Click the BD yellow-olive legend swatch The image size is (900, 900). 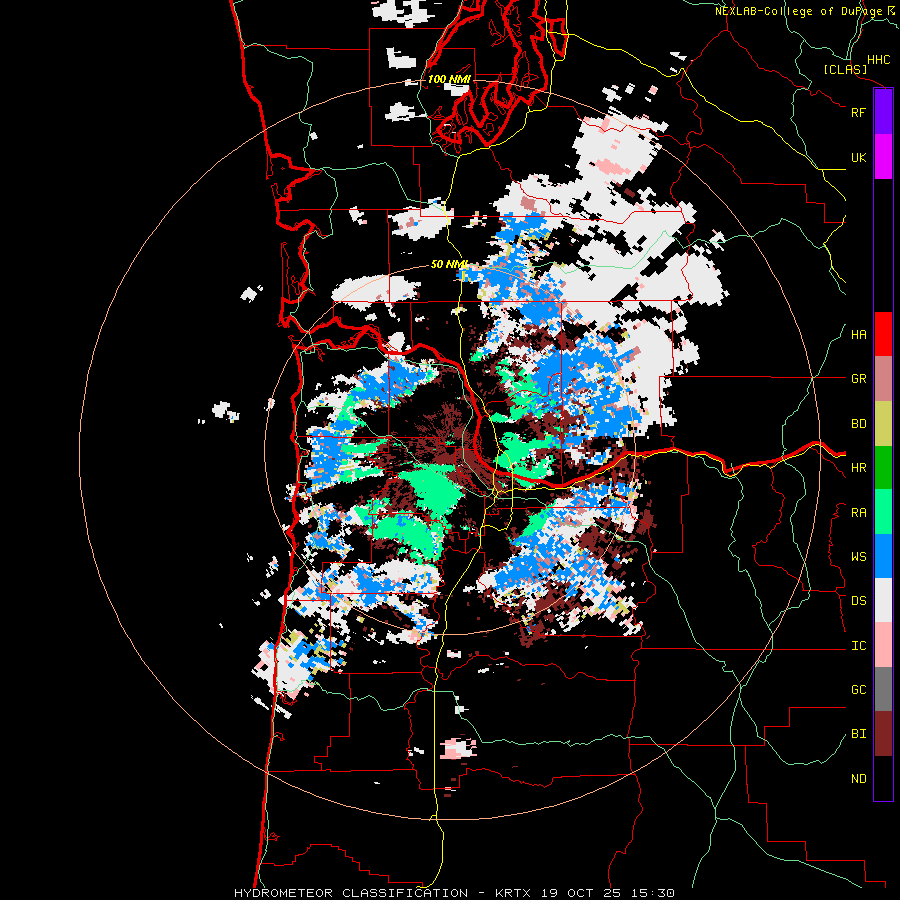883,424
